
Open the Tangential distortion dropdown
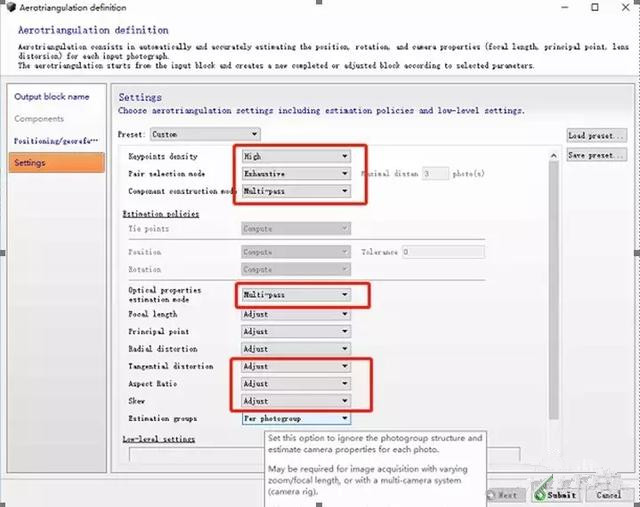(x=296, y=366)
